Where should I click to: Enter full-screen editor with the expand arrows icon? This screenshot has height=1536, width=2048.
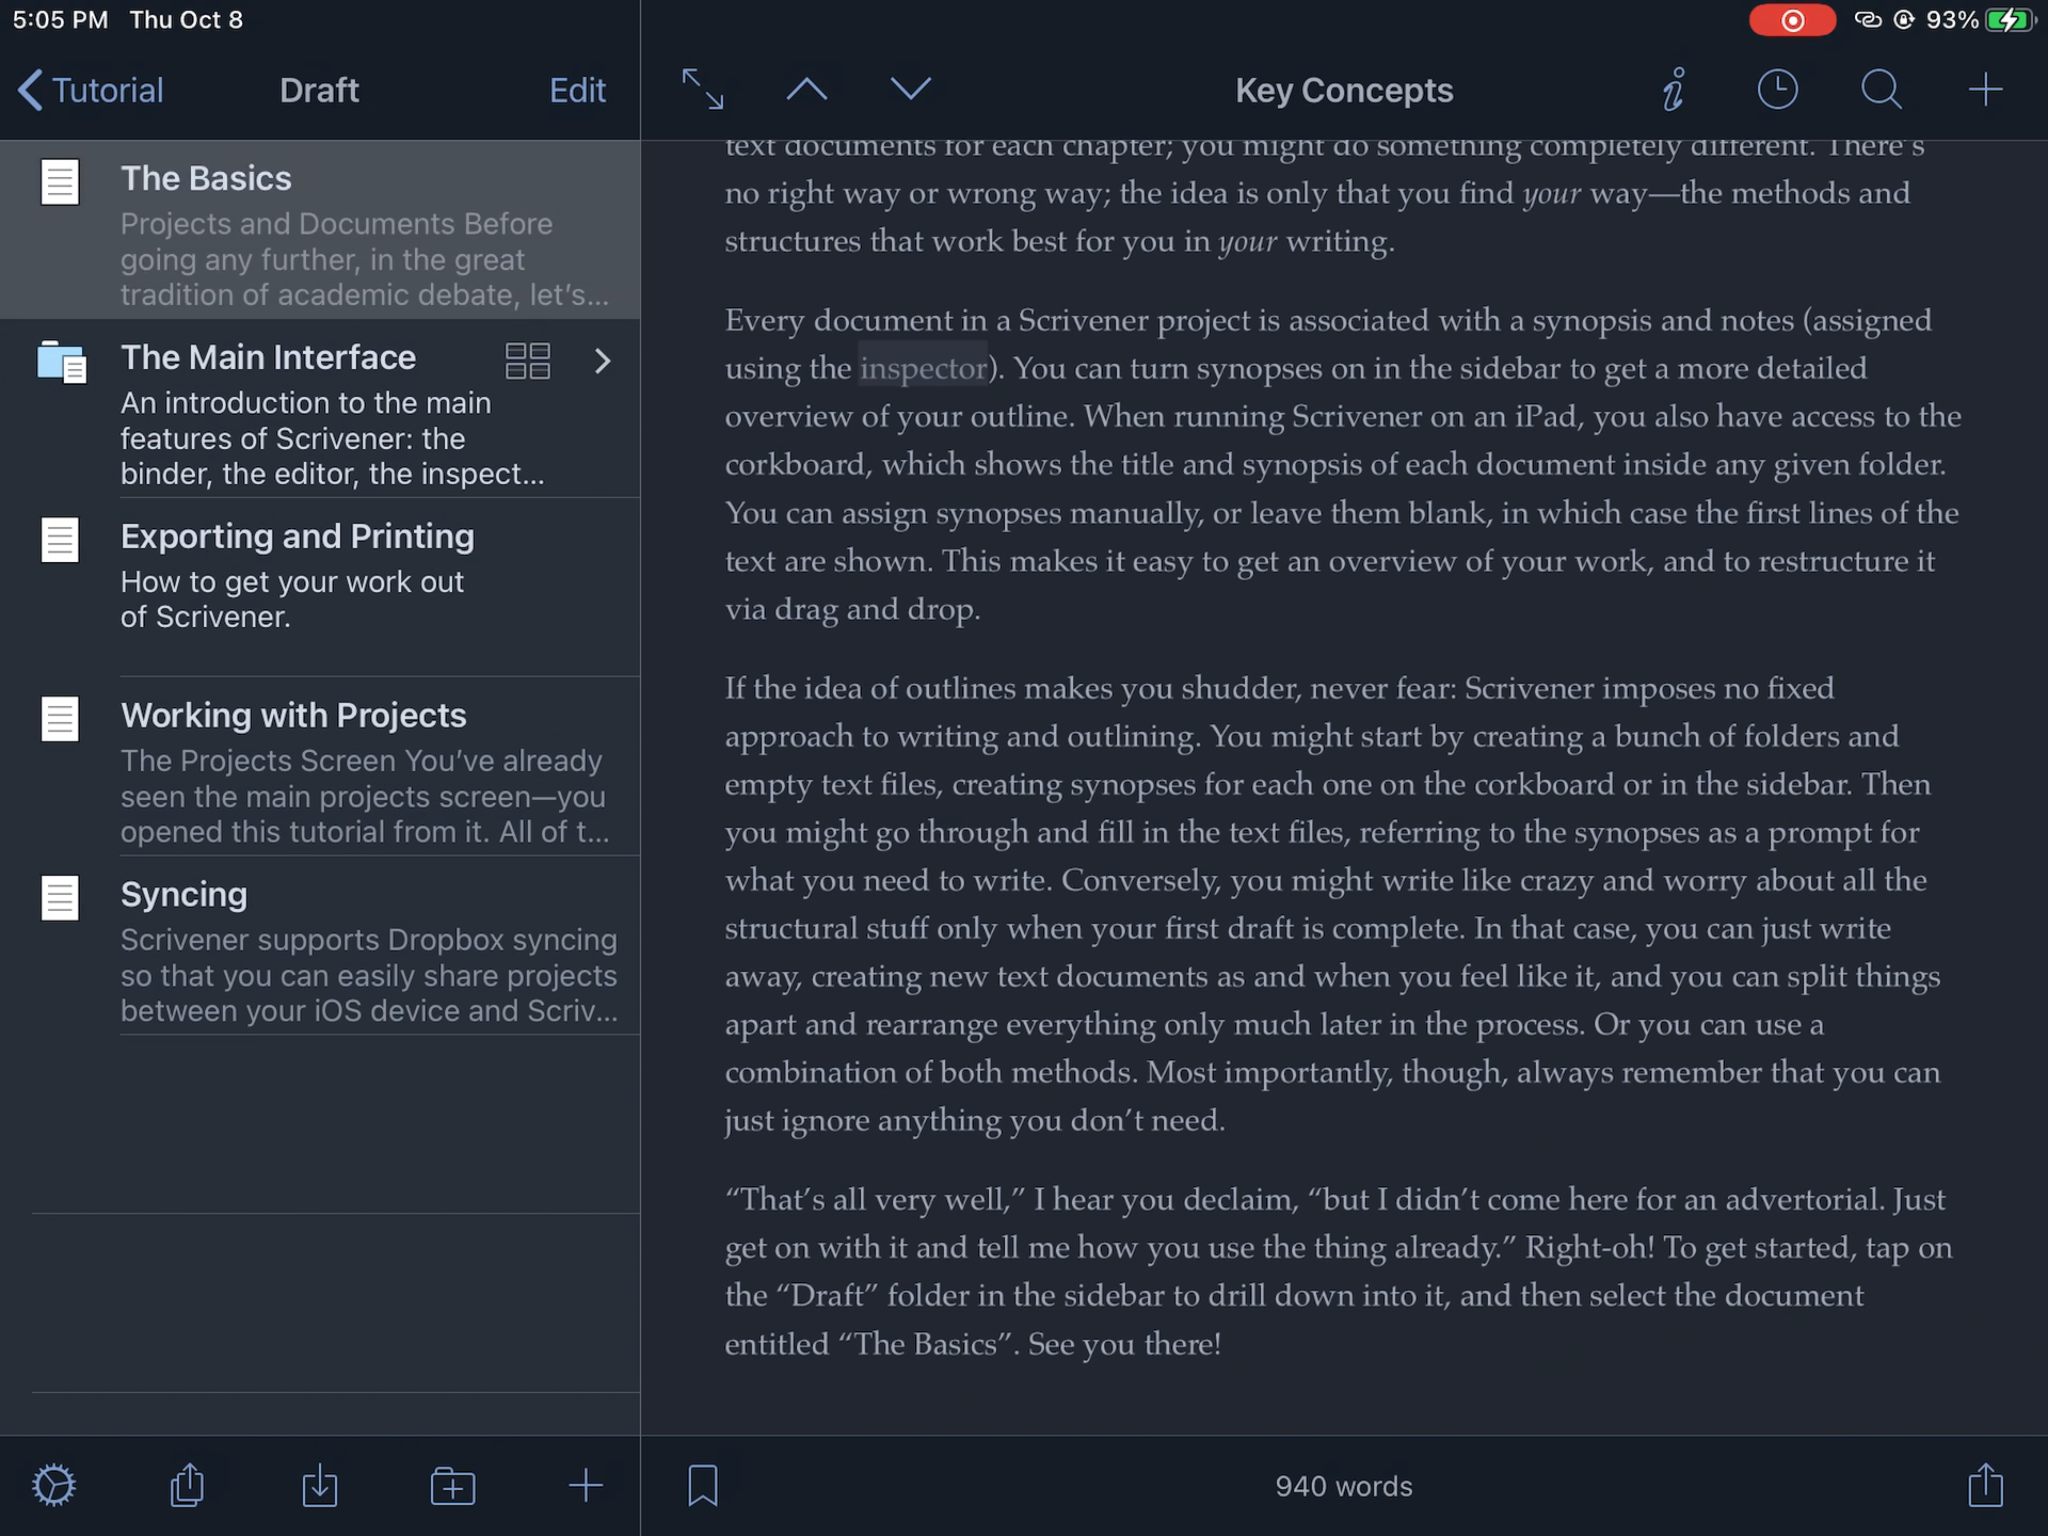702,89
